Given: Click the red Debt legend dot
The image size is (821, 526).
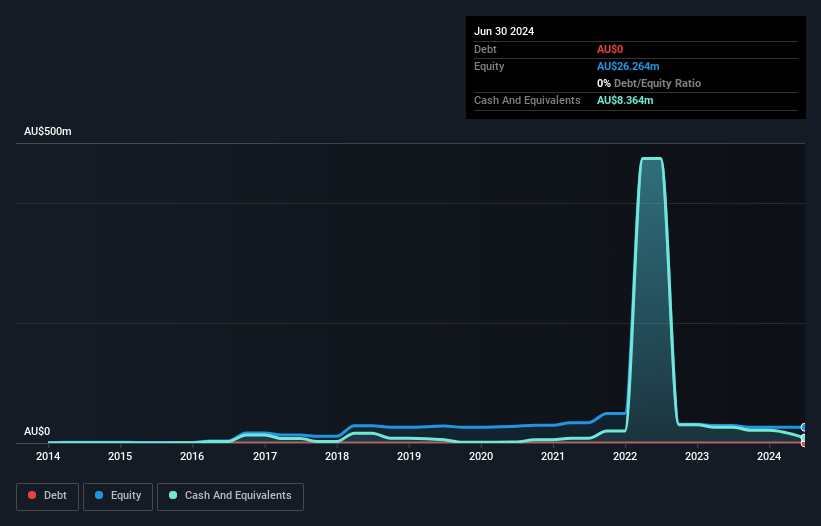Looking at the screenshot, I should pyautogui.click(x=32, y=495).
